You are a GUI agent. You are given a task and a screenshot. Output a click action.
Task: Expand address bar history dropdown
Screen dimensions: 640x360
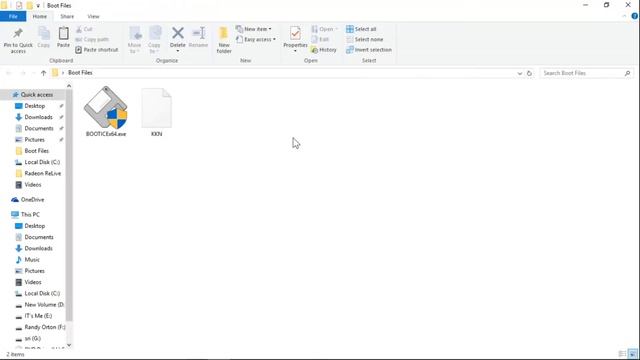click(x=520, y=73)
